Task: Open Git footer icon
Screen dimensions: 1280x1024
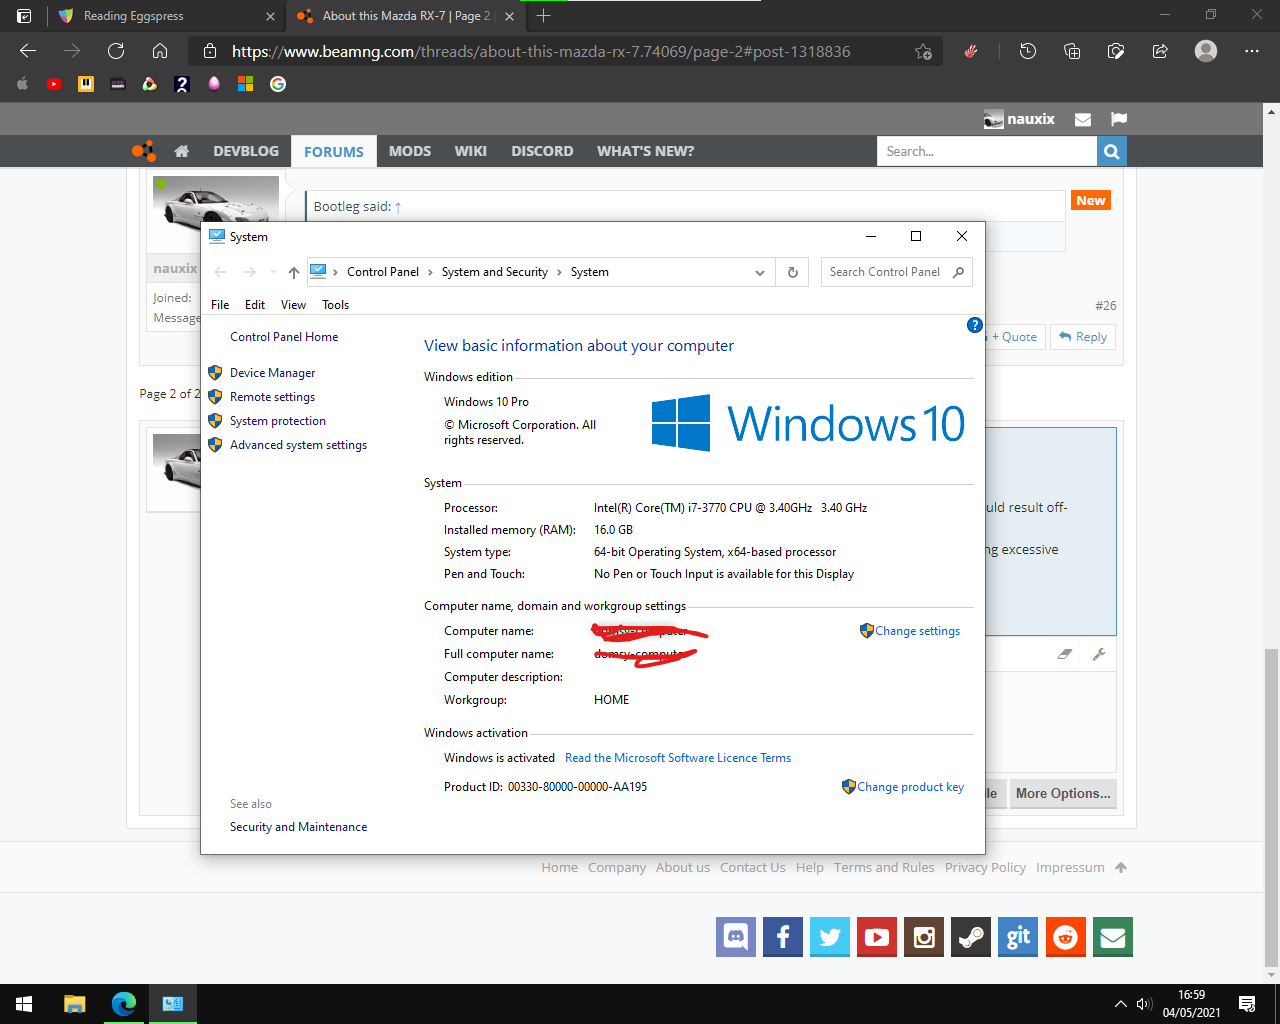Action: [x=1018, y=937]
